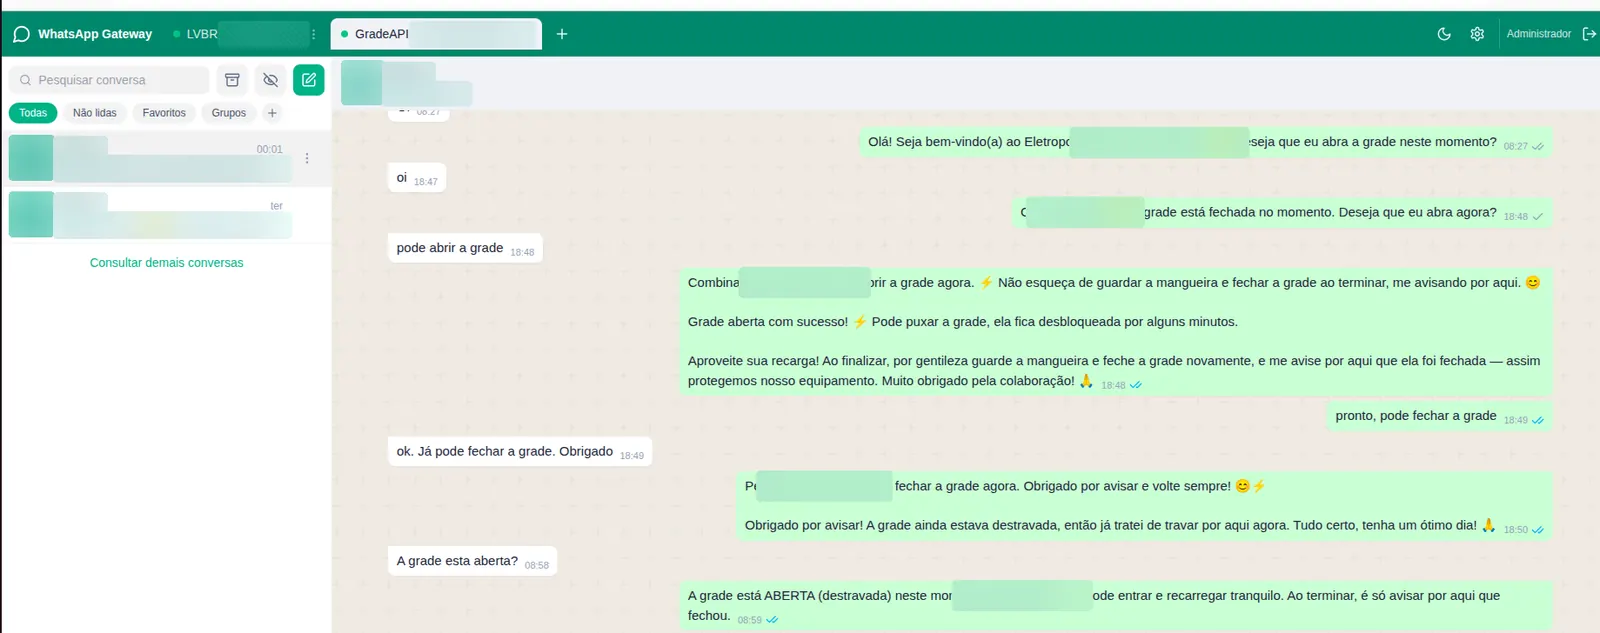1600x633 pixels.
Task: Click outgoing message 'pronto, pode fechar a grade'
Action: point(1440,416)
